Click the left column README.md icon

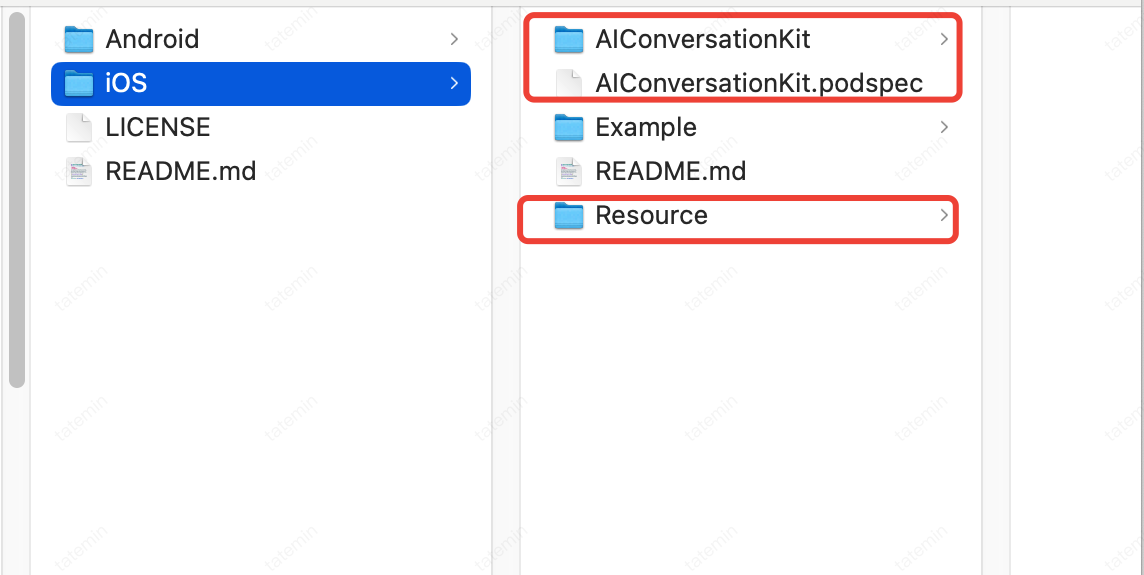tap(79, 171)
